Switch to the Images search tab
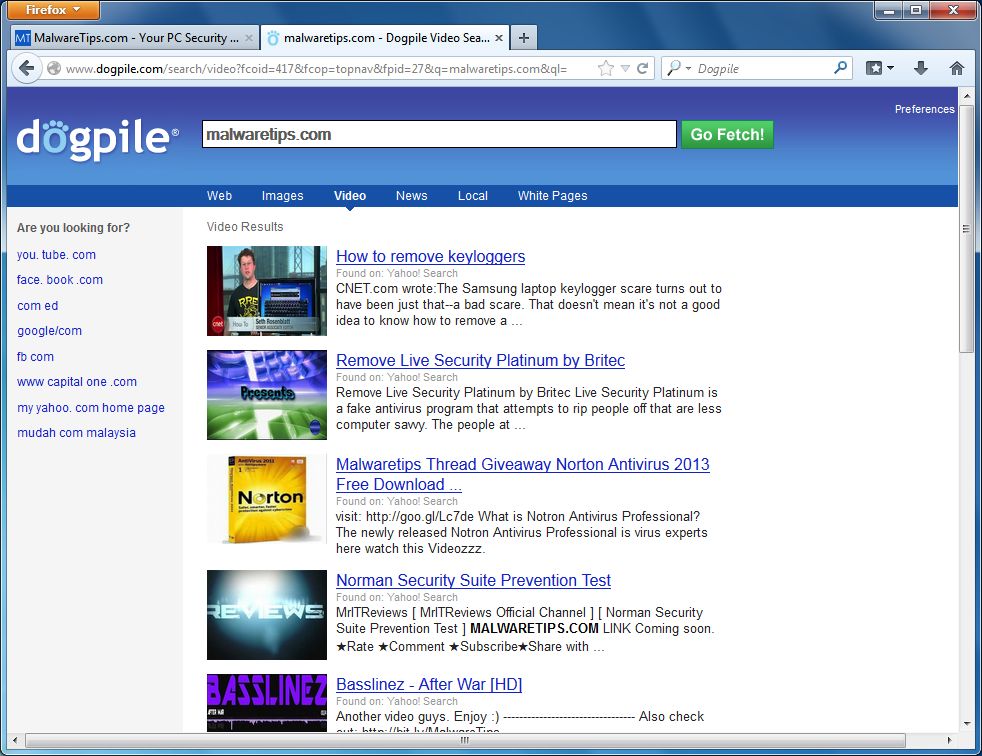Screen dimensions: 982x756 [x=282, y=196]
